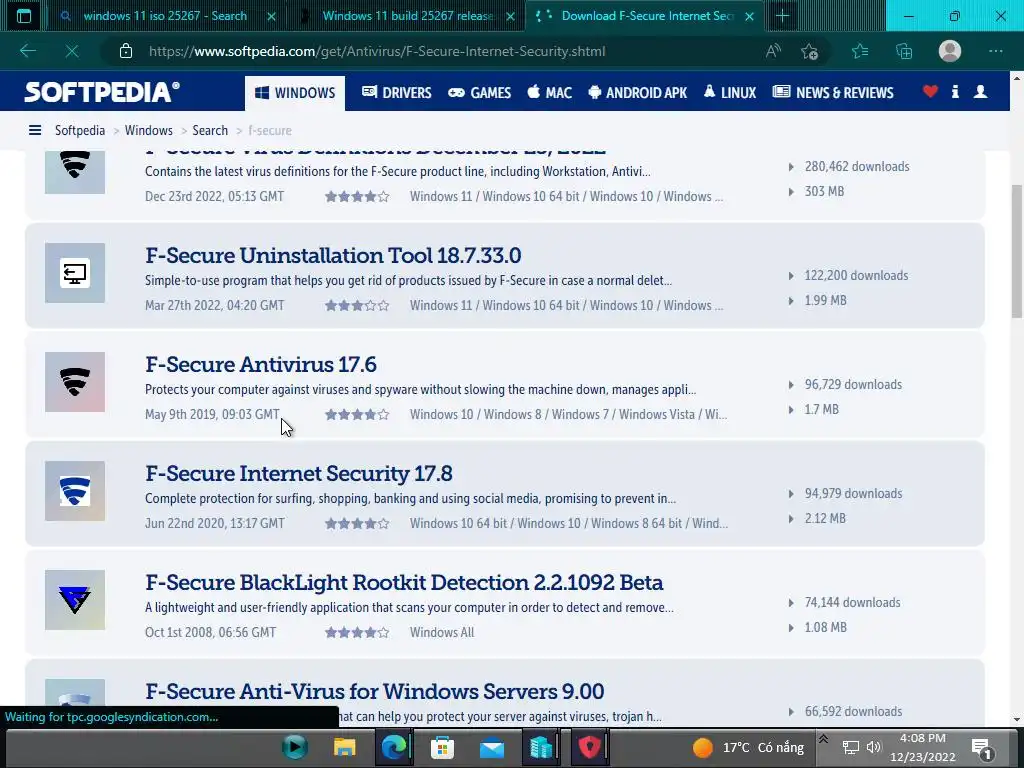Screen dimensions: 1024x768
Task: Open NEWS & REVIEWS section
Action: point(833,93)
